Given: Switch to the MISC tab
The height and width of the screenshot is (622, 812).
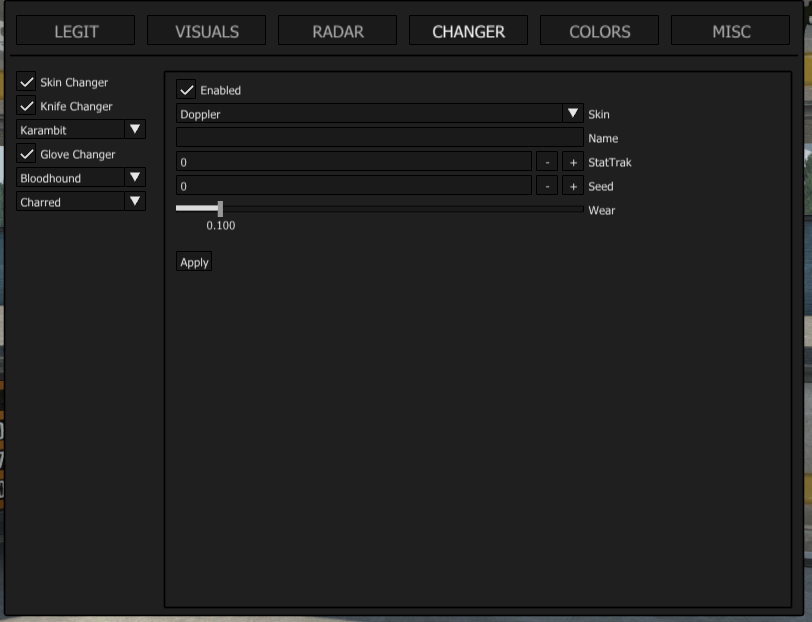Looking at the screenshot, I should point(731,31).
